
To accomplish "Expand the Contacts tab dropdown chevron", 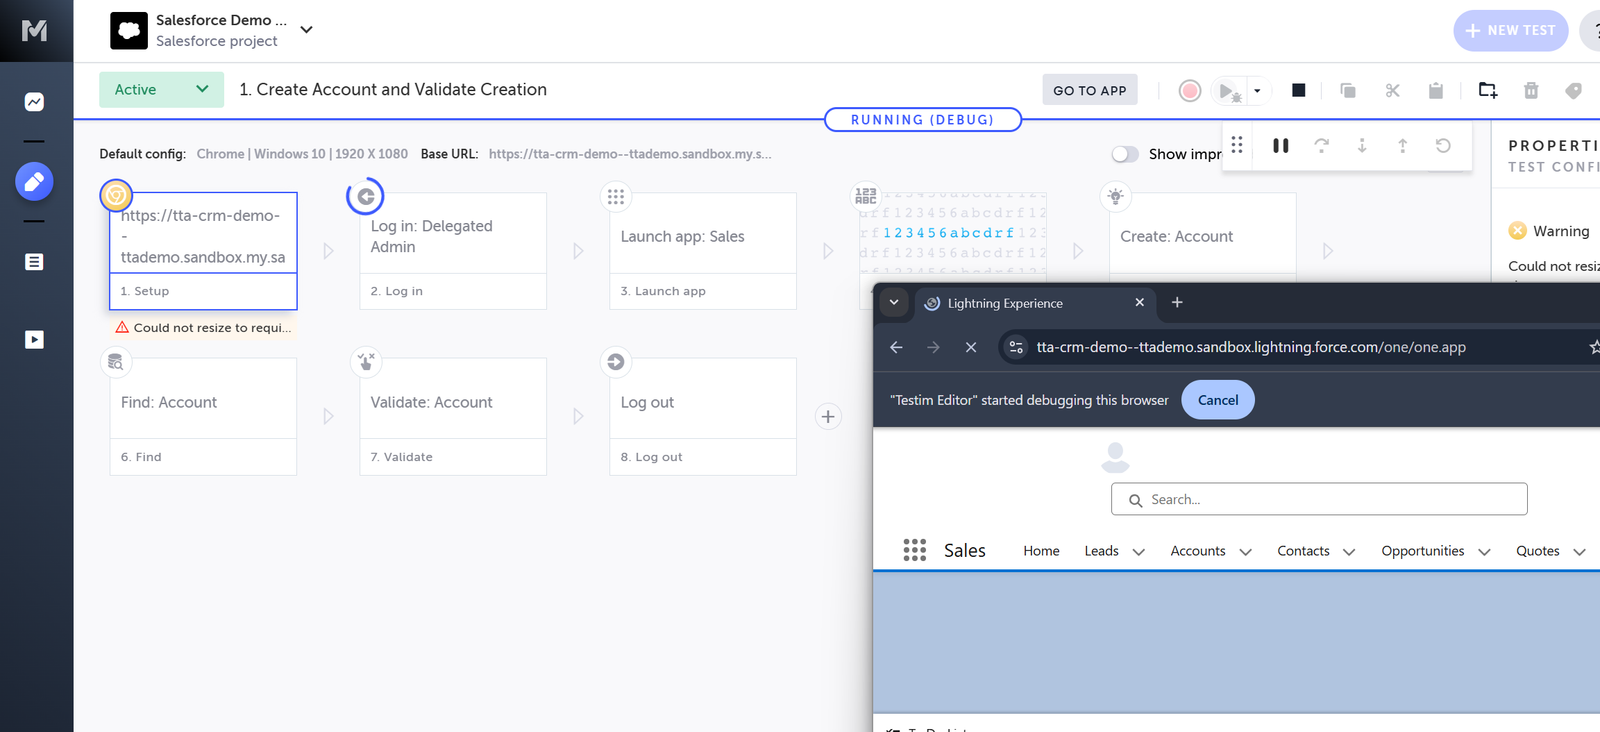I will click(x=1348, y=552).
